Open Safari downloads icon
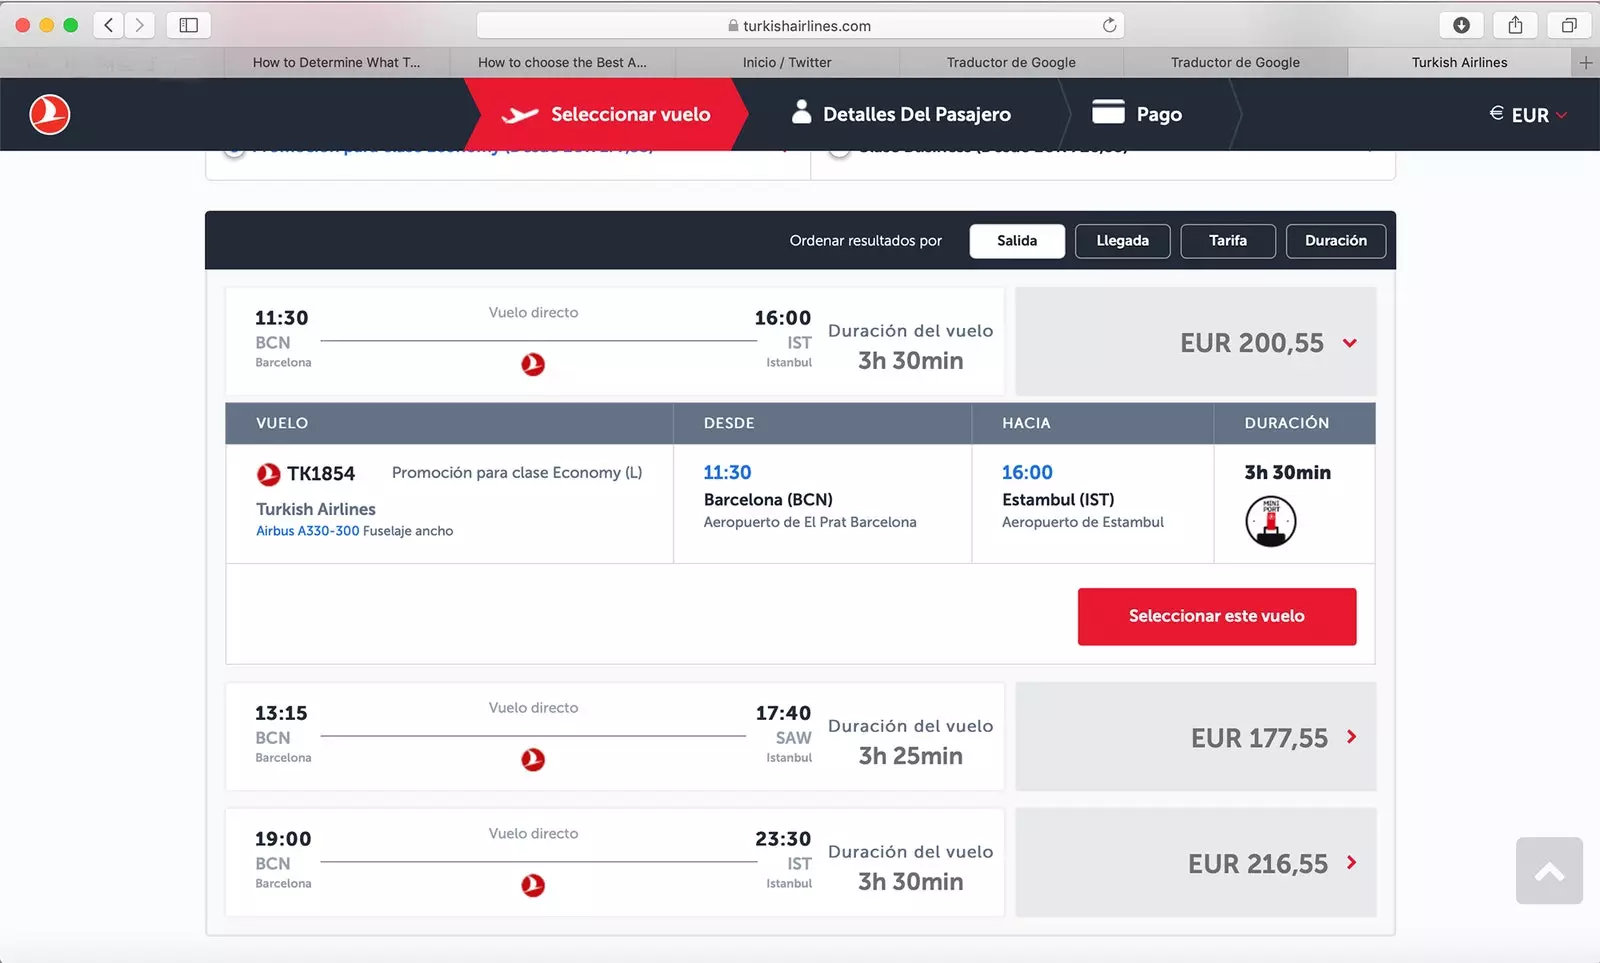1600x963 pixels. pyautogui.click(x=1461, y=25)
